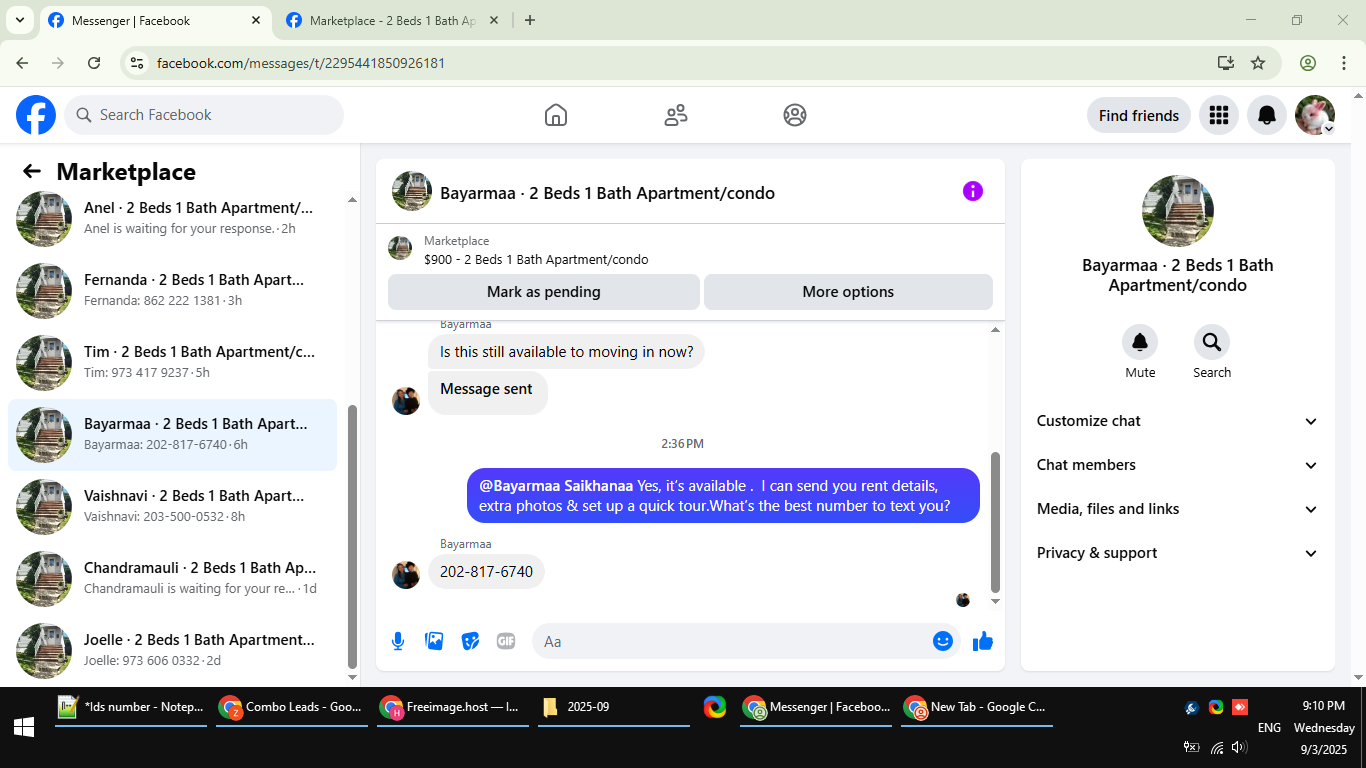Open the Anel conversation
Image resolution: width=1366 pixels, height=768 pixels.
coord(172,218)
